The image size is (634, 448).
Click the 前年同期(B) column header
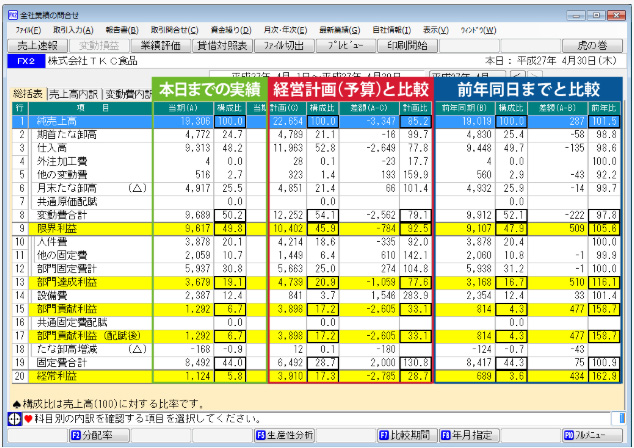(465, 108)
